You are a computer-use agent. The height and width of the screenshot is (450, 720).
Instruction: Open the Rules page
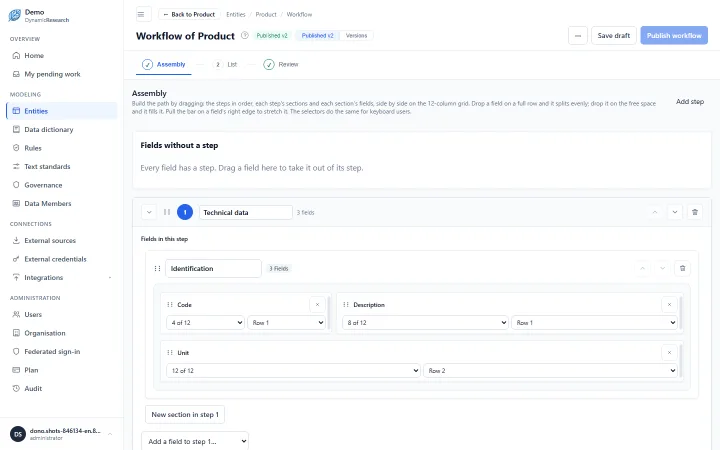point(62,148)
